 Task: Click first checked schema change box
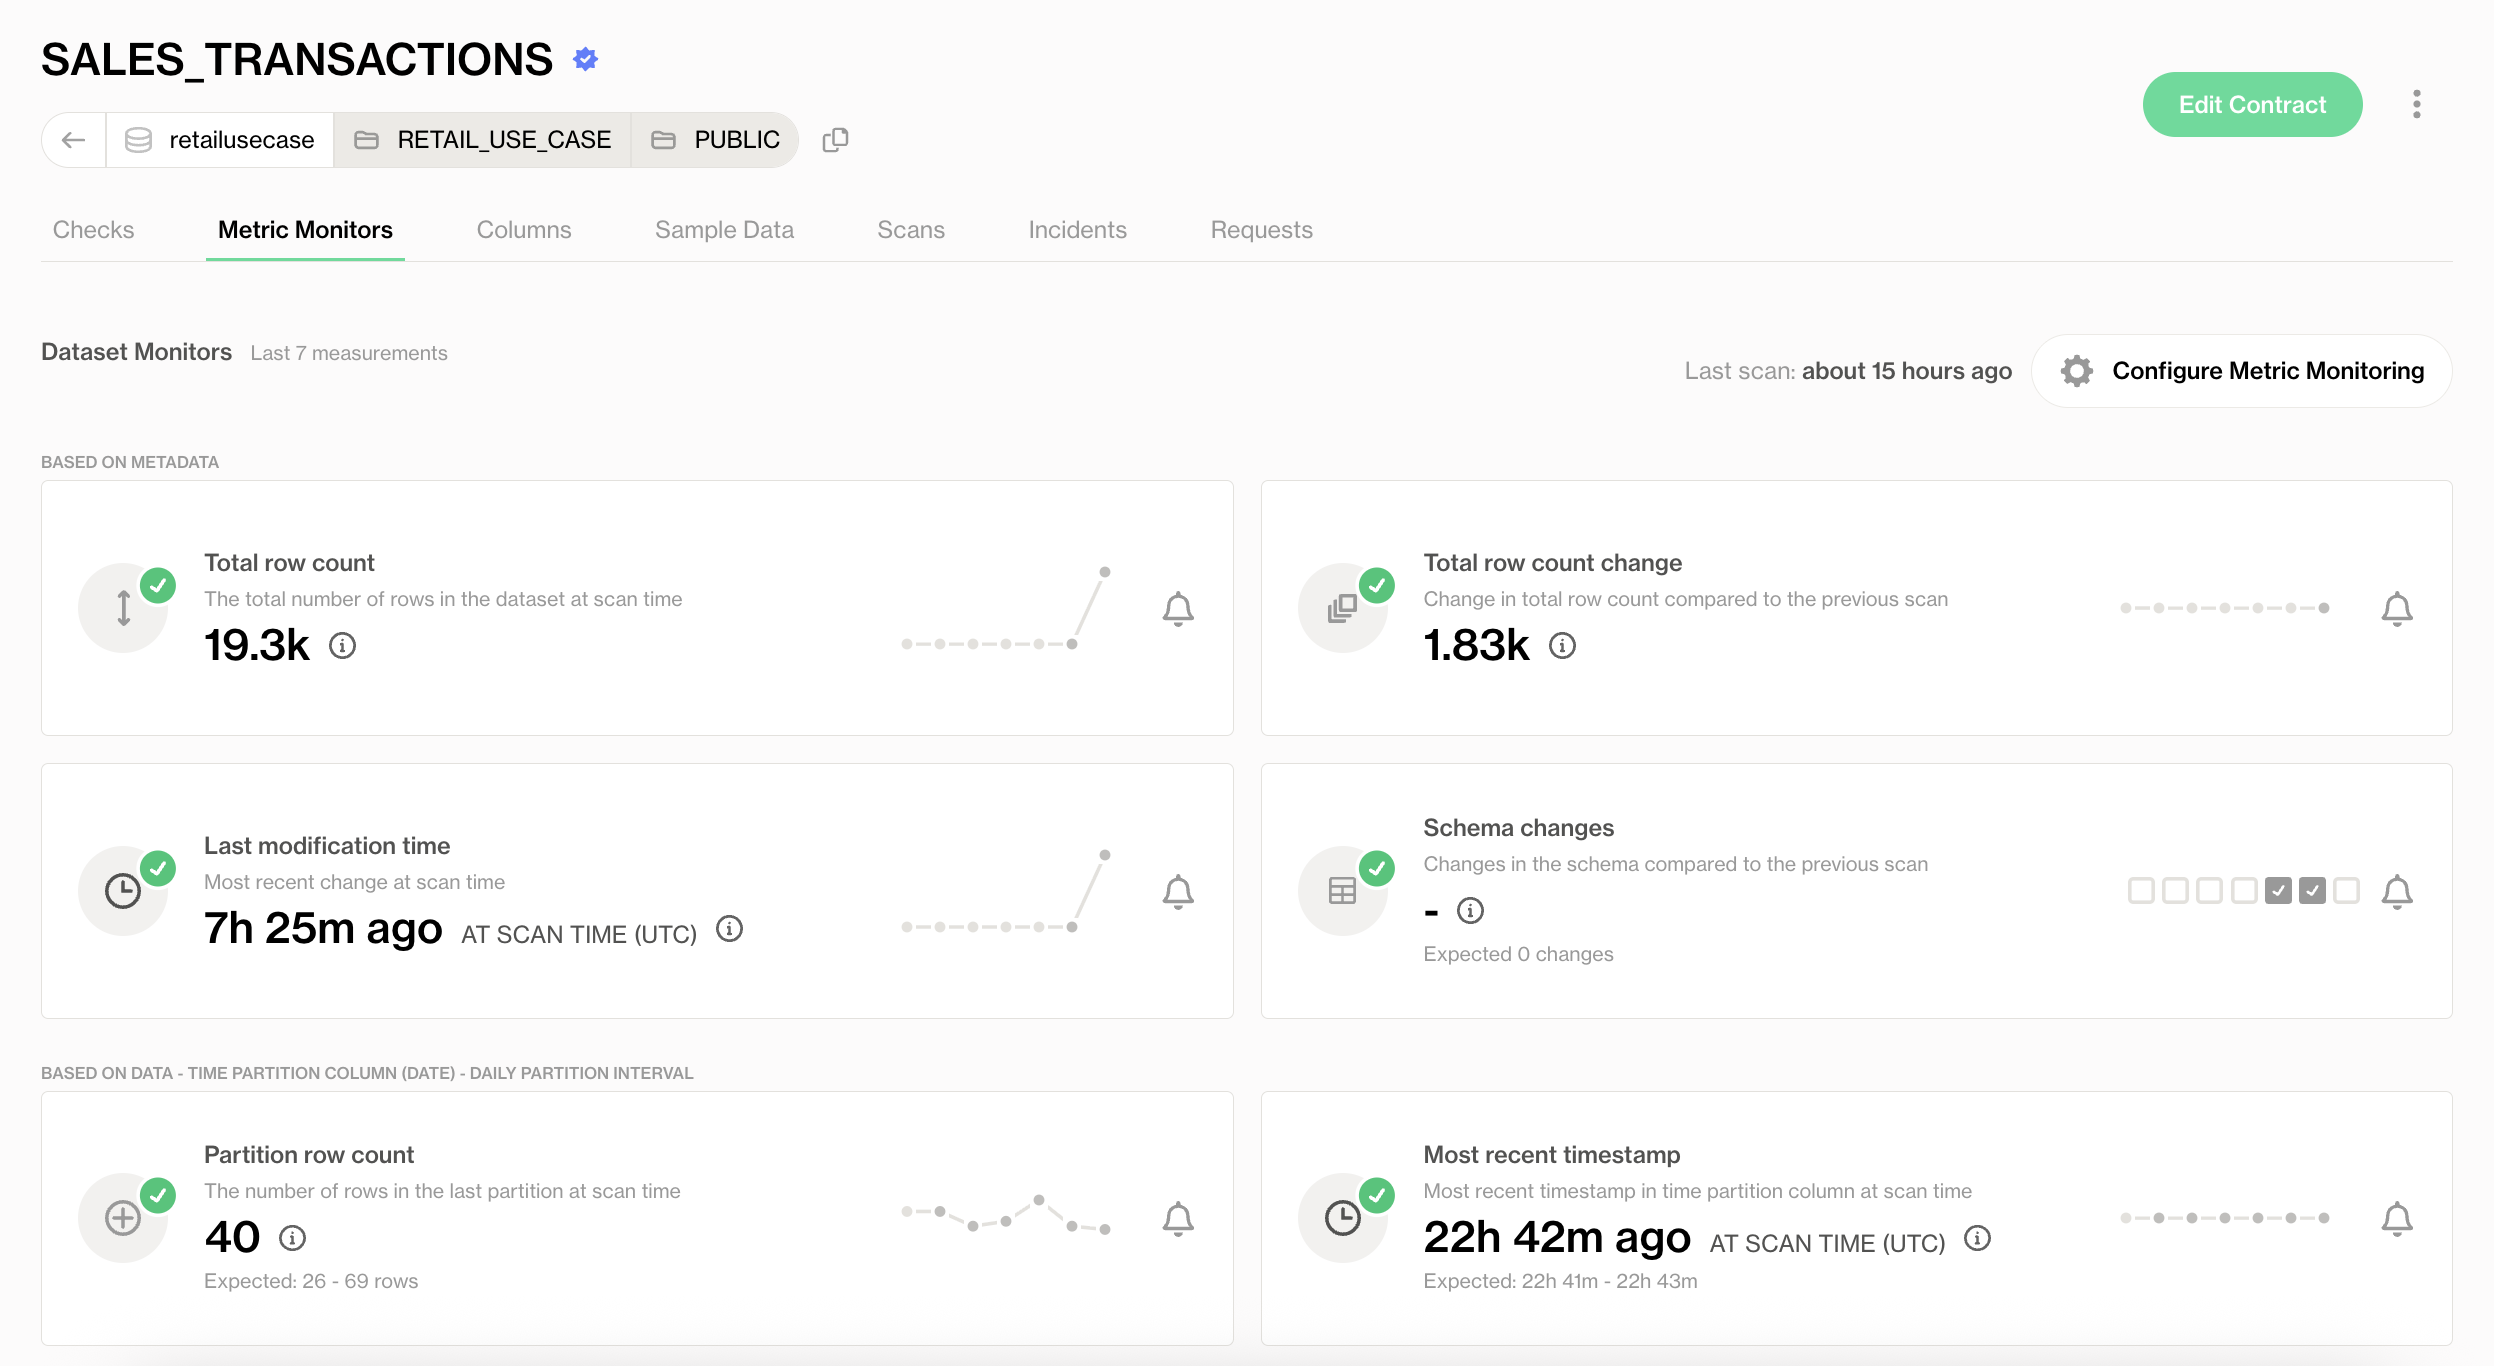[x=2278, y=890]
